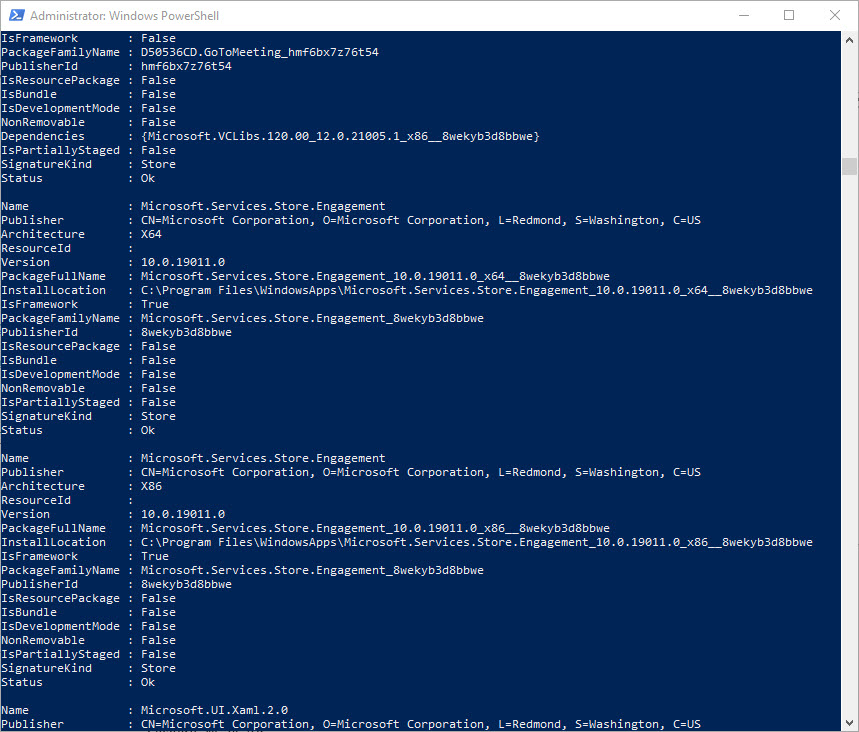Image resolution: width=859 pixels, height=732 pixels.
Task: Close the Administrator PowerShell window
Action: pos(834,15)
